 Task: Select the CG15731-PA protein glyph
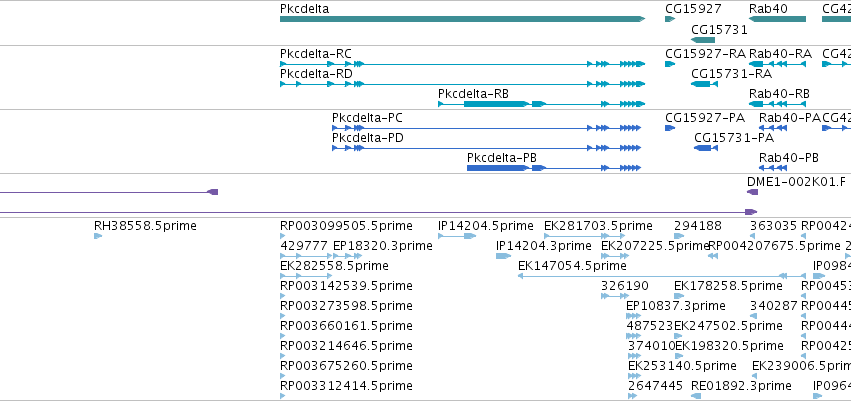coord(706,148)
